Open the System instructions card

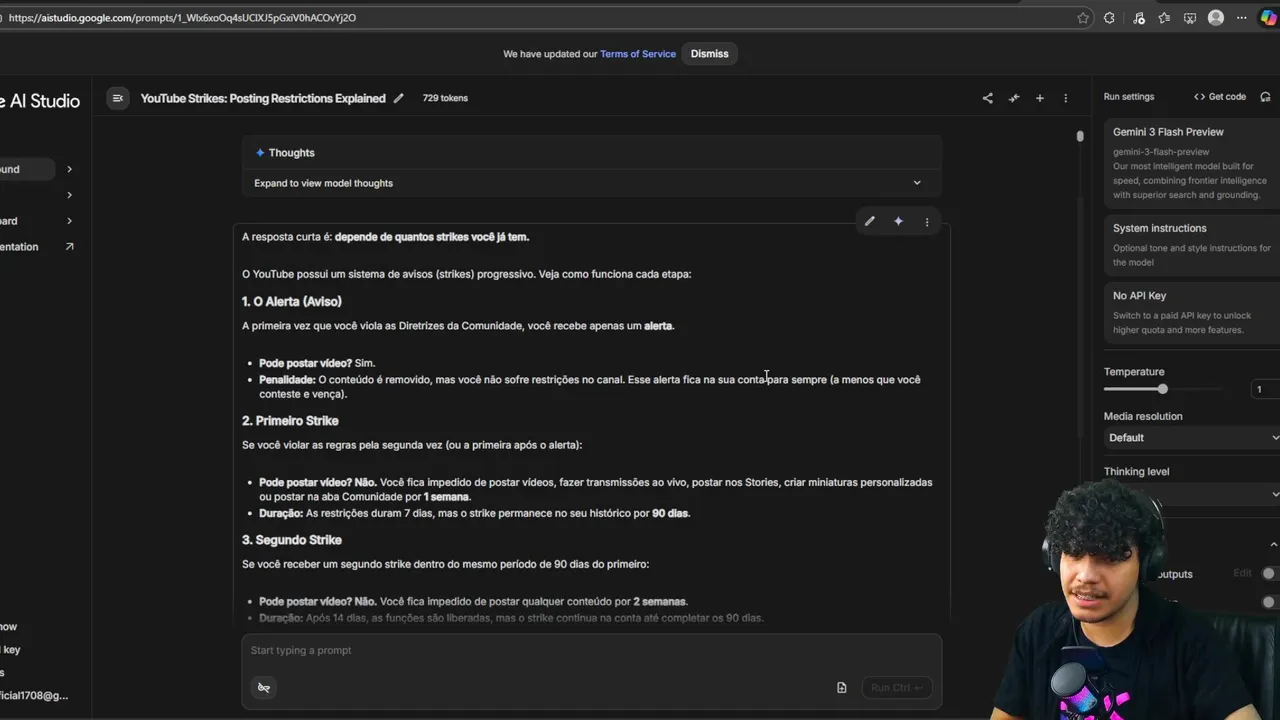coord(1192,244)
